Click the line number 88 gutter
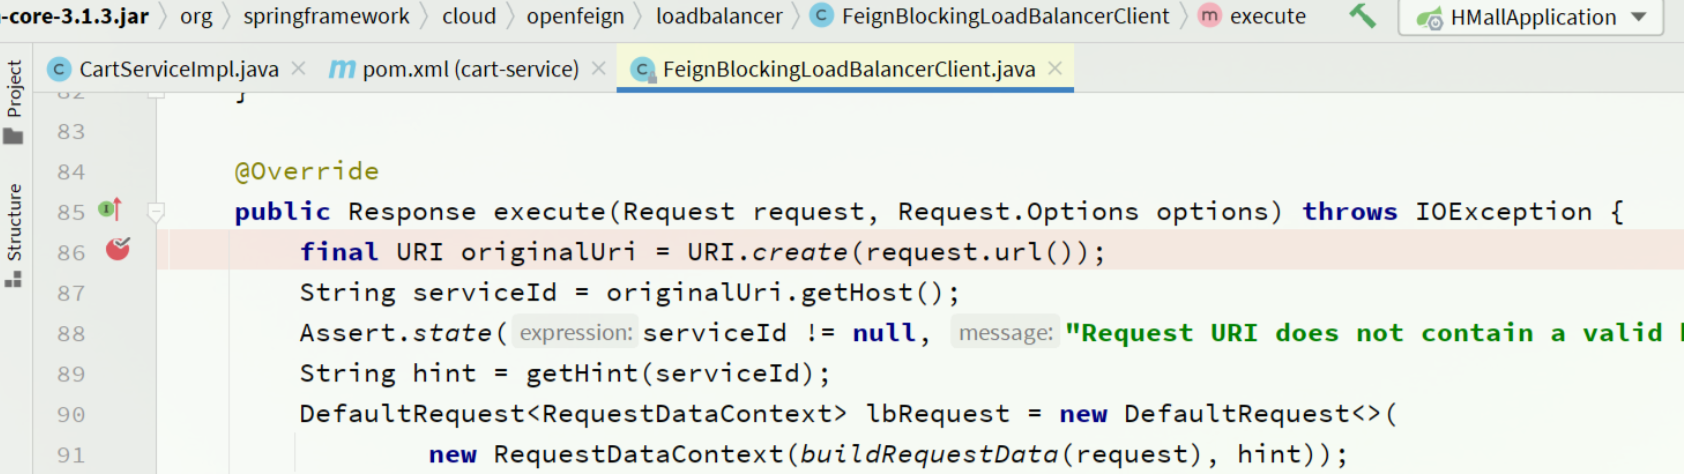The image size is (1684, 474). tap(71, 333)
